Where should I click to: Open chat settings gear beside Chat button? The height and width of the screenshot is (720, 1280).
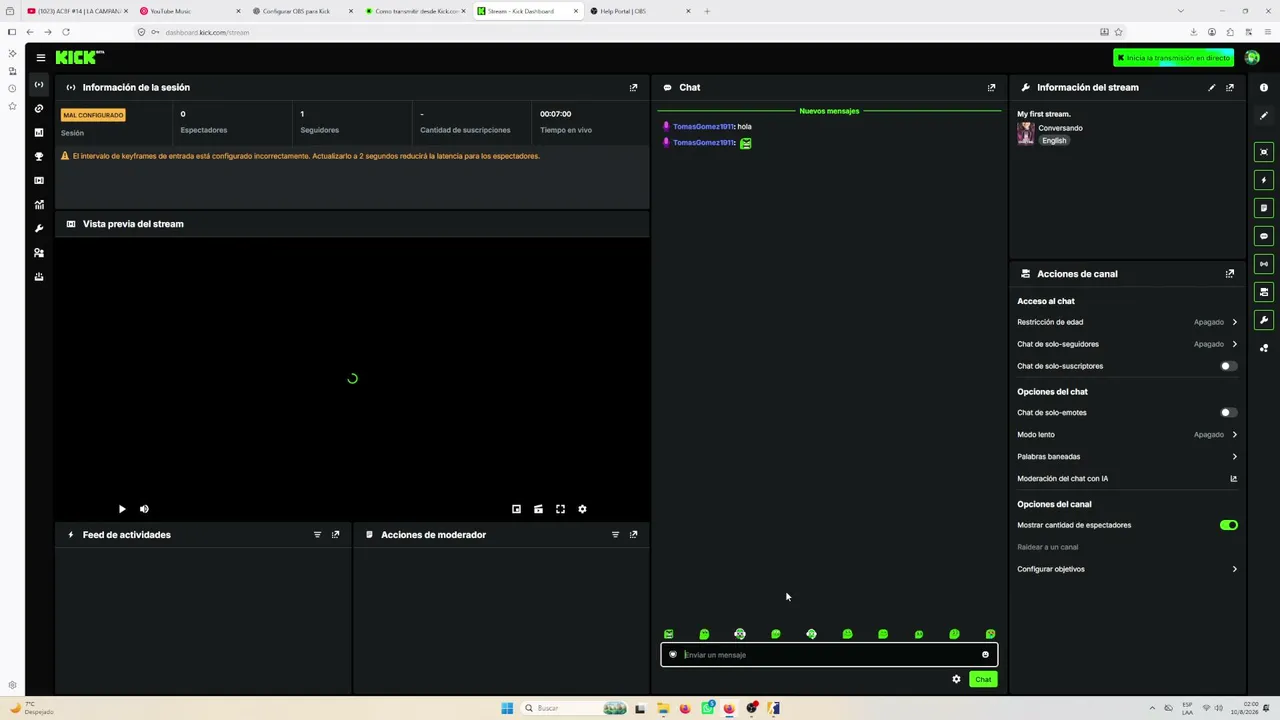point(956,679)
